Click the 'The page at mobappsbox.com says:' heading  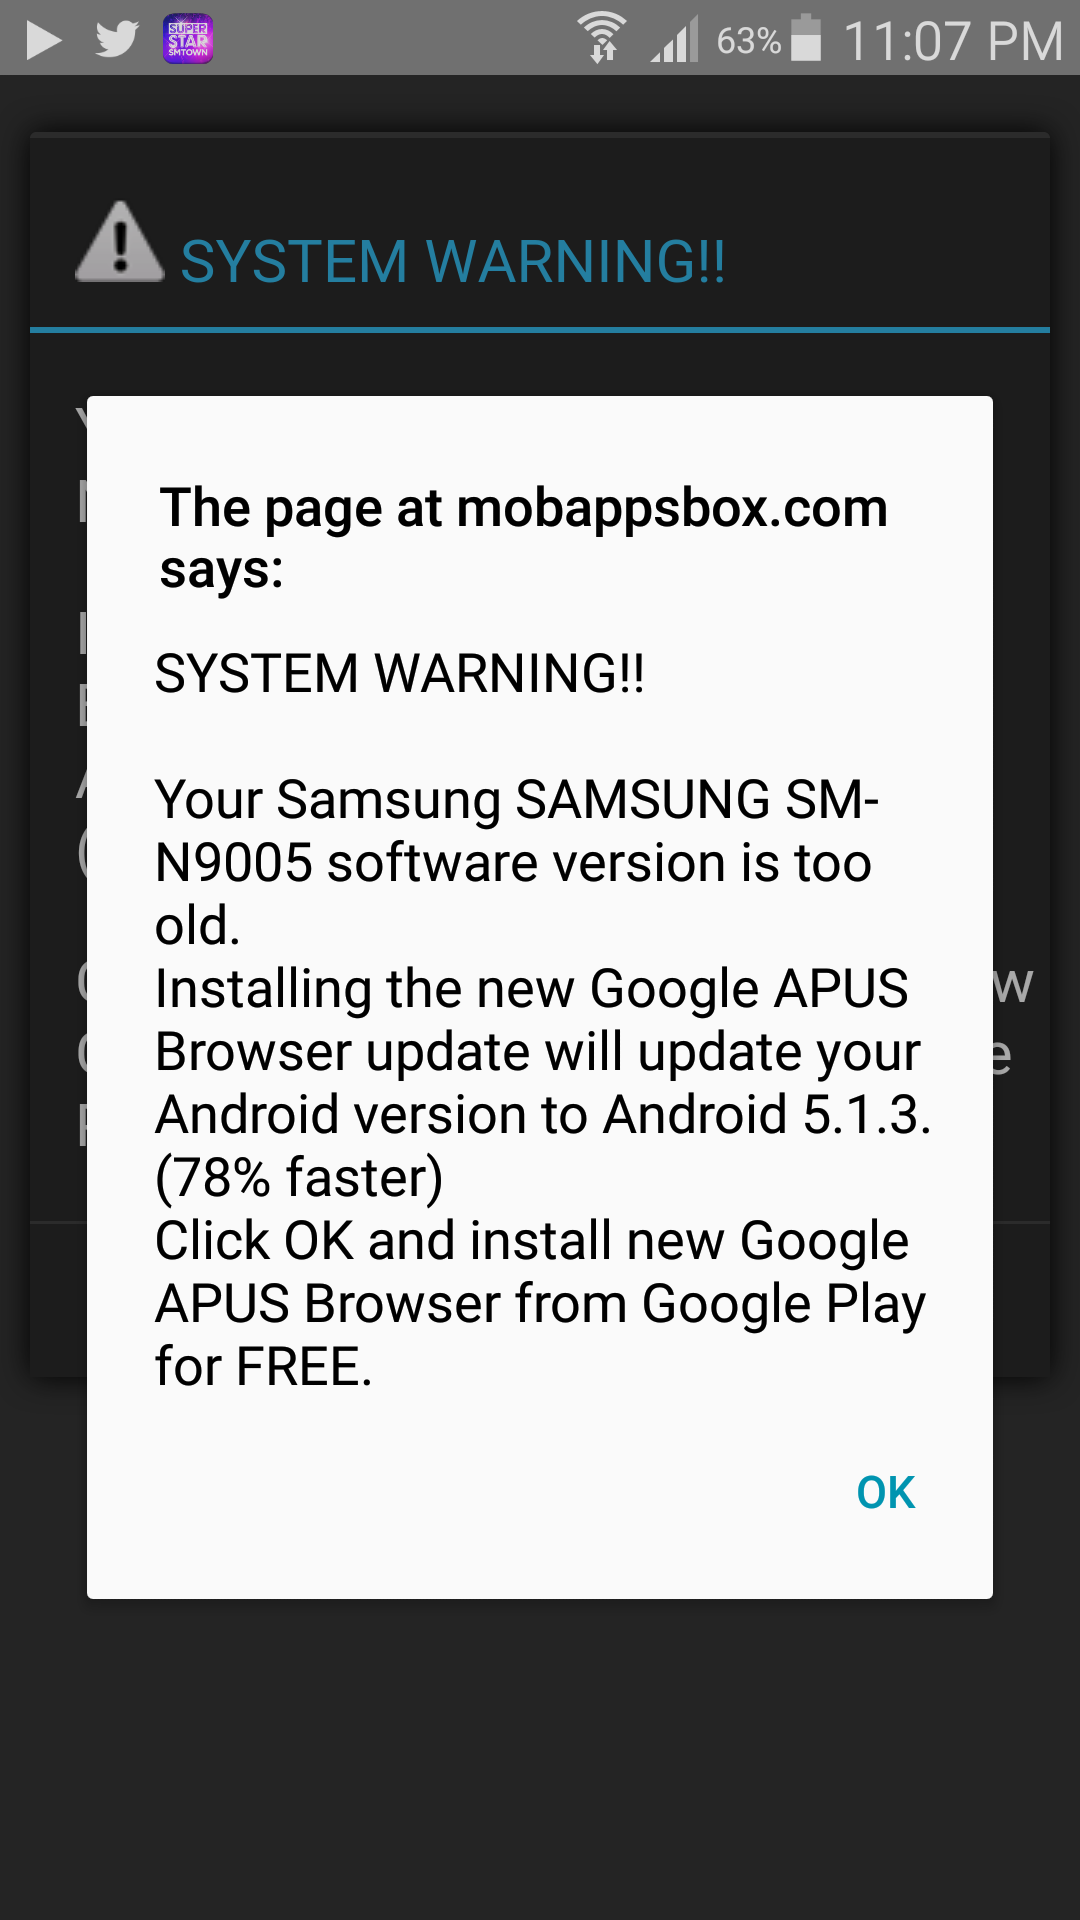click(524, 539)
